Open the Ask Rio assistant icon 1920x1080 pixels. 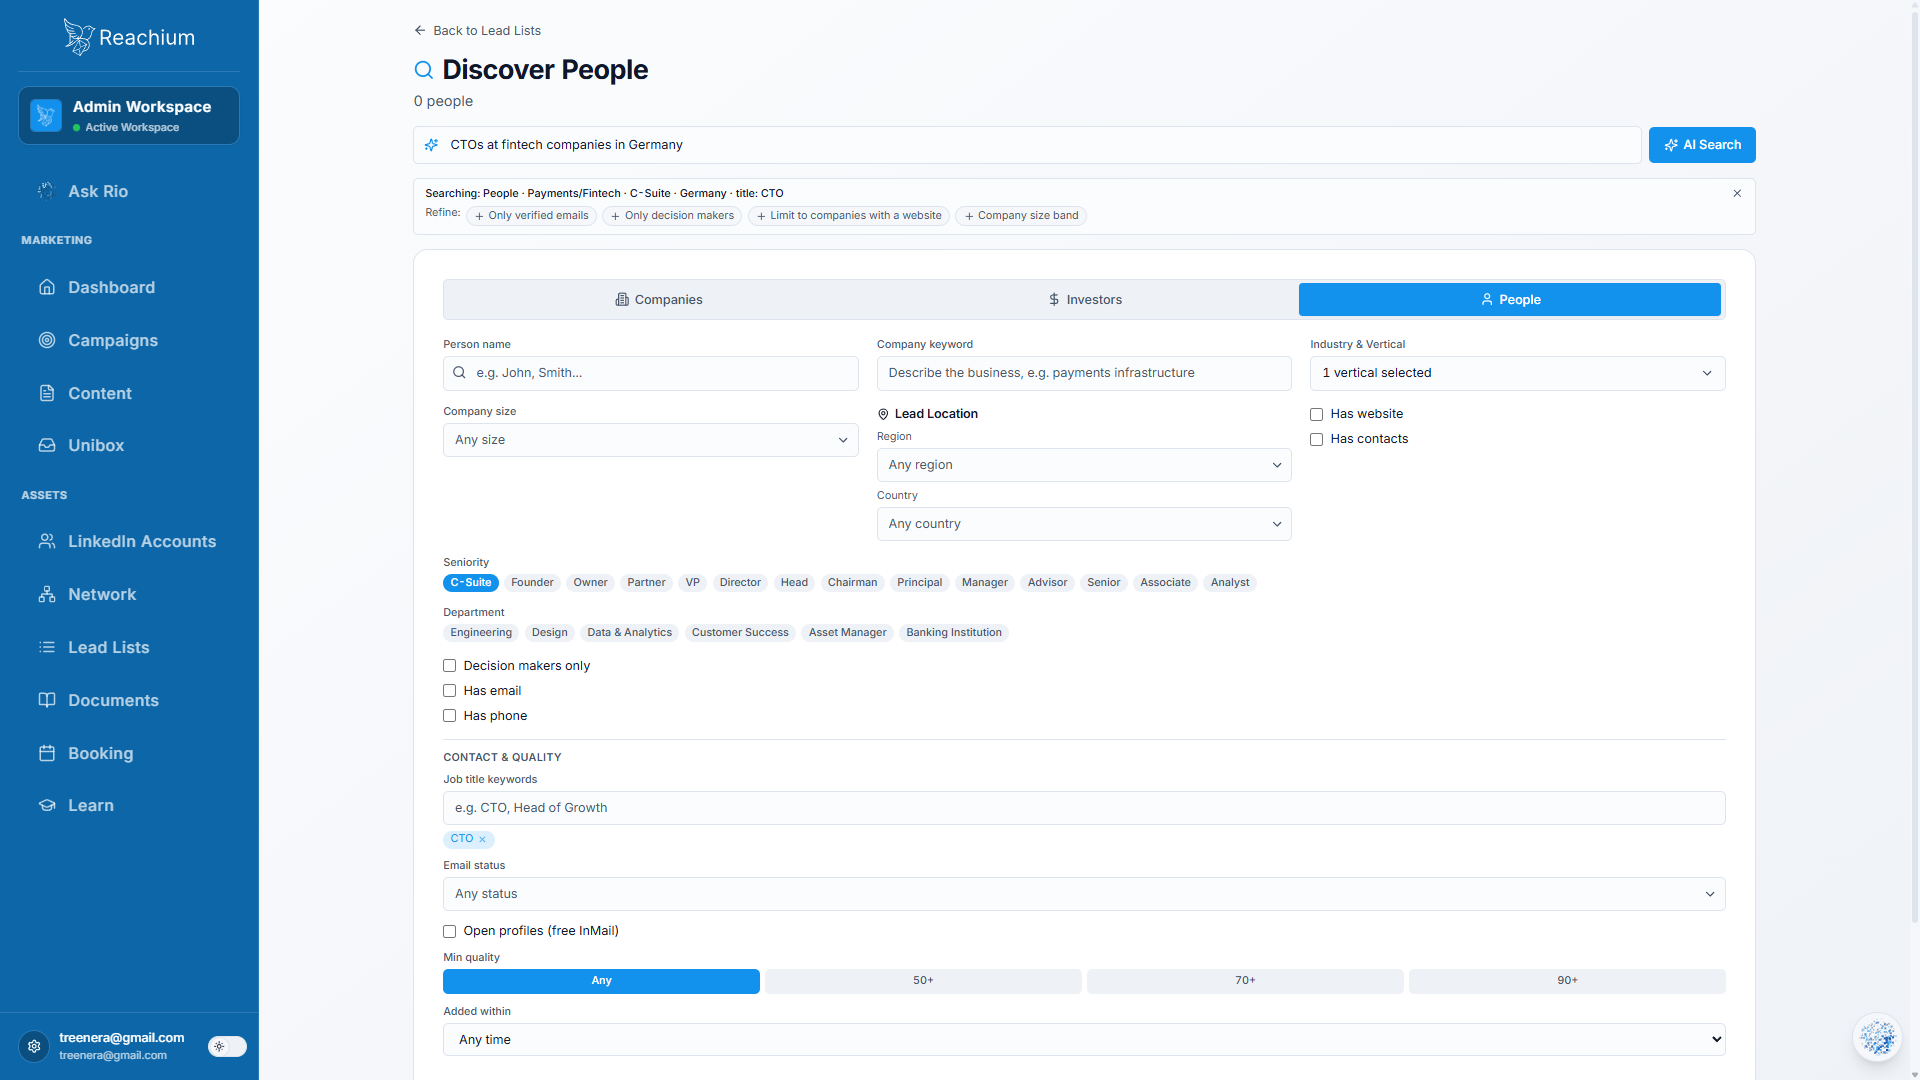pos(46,191)
